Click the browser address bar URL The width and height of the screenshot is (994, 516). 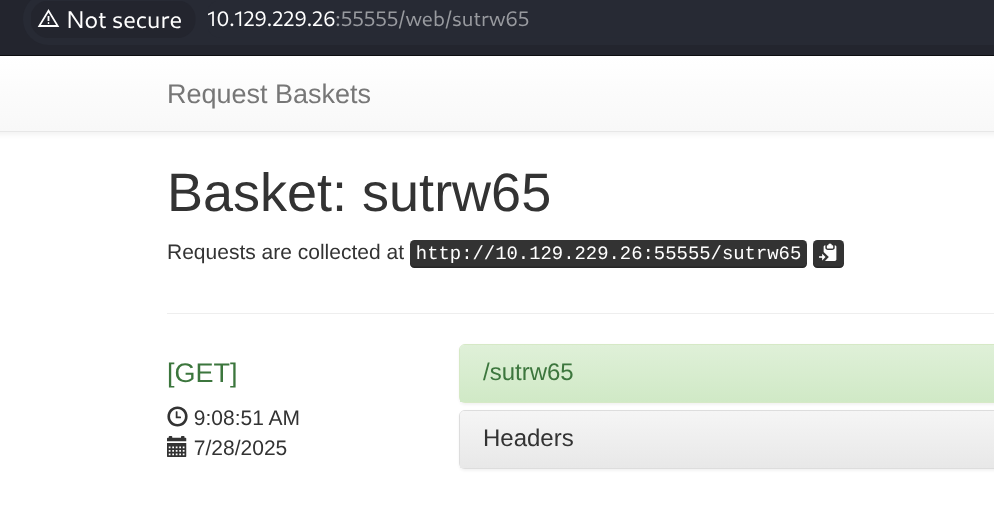(x=368, y=19)
